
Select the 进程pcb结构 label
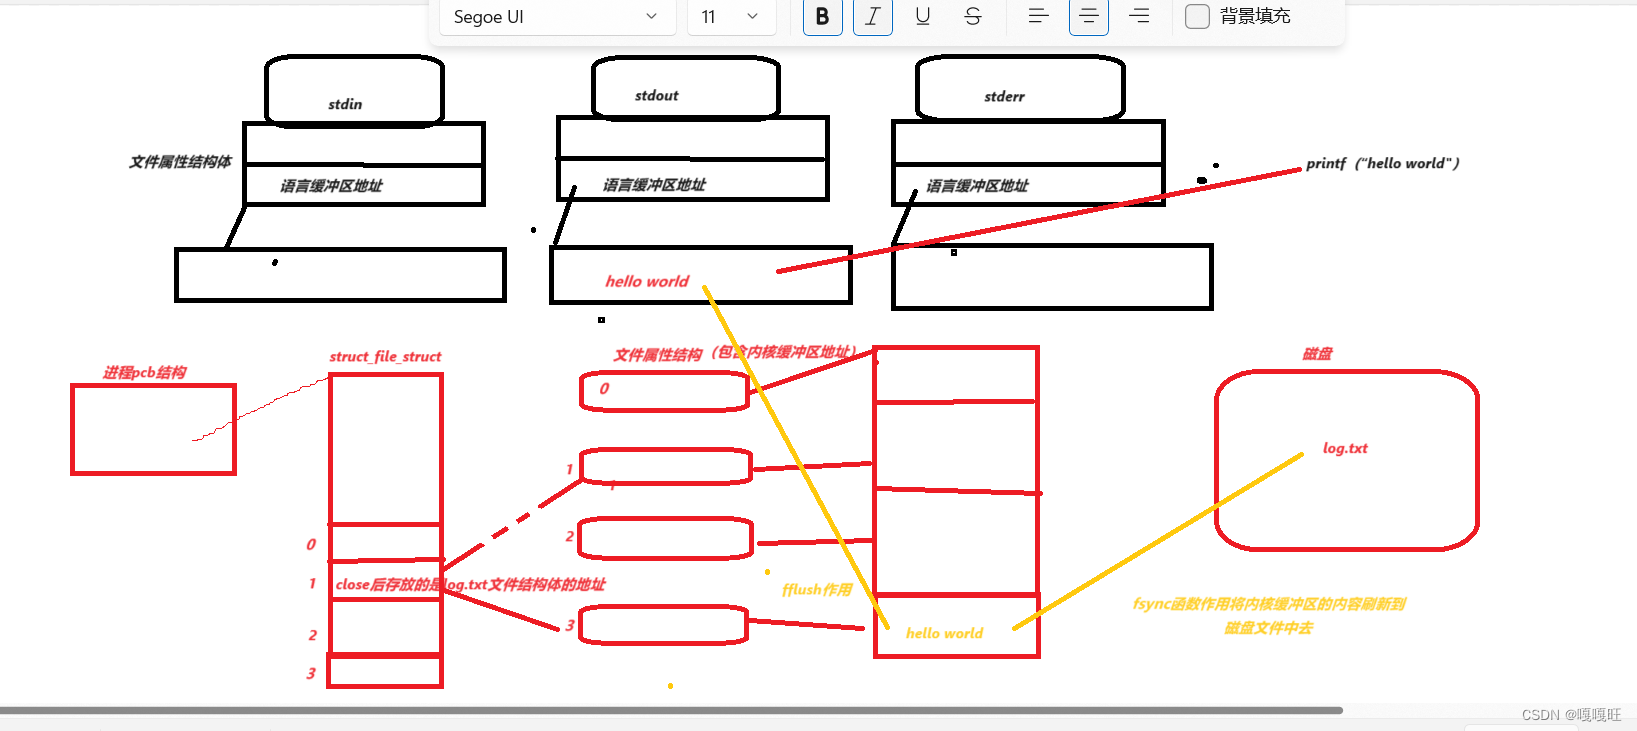144,373
